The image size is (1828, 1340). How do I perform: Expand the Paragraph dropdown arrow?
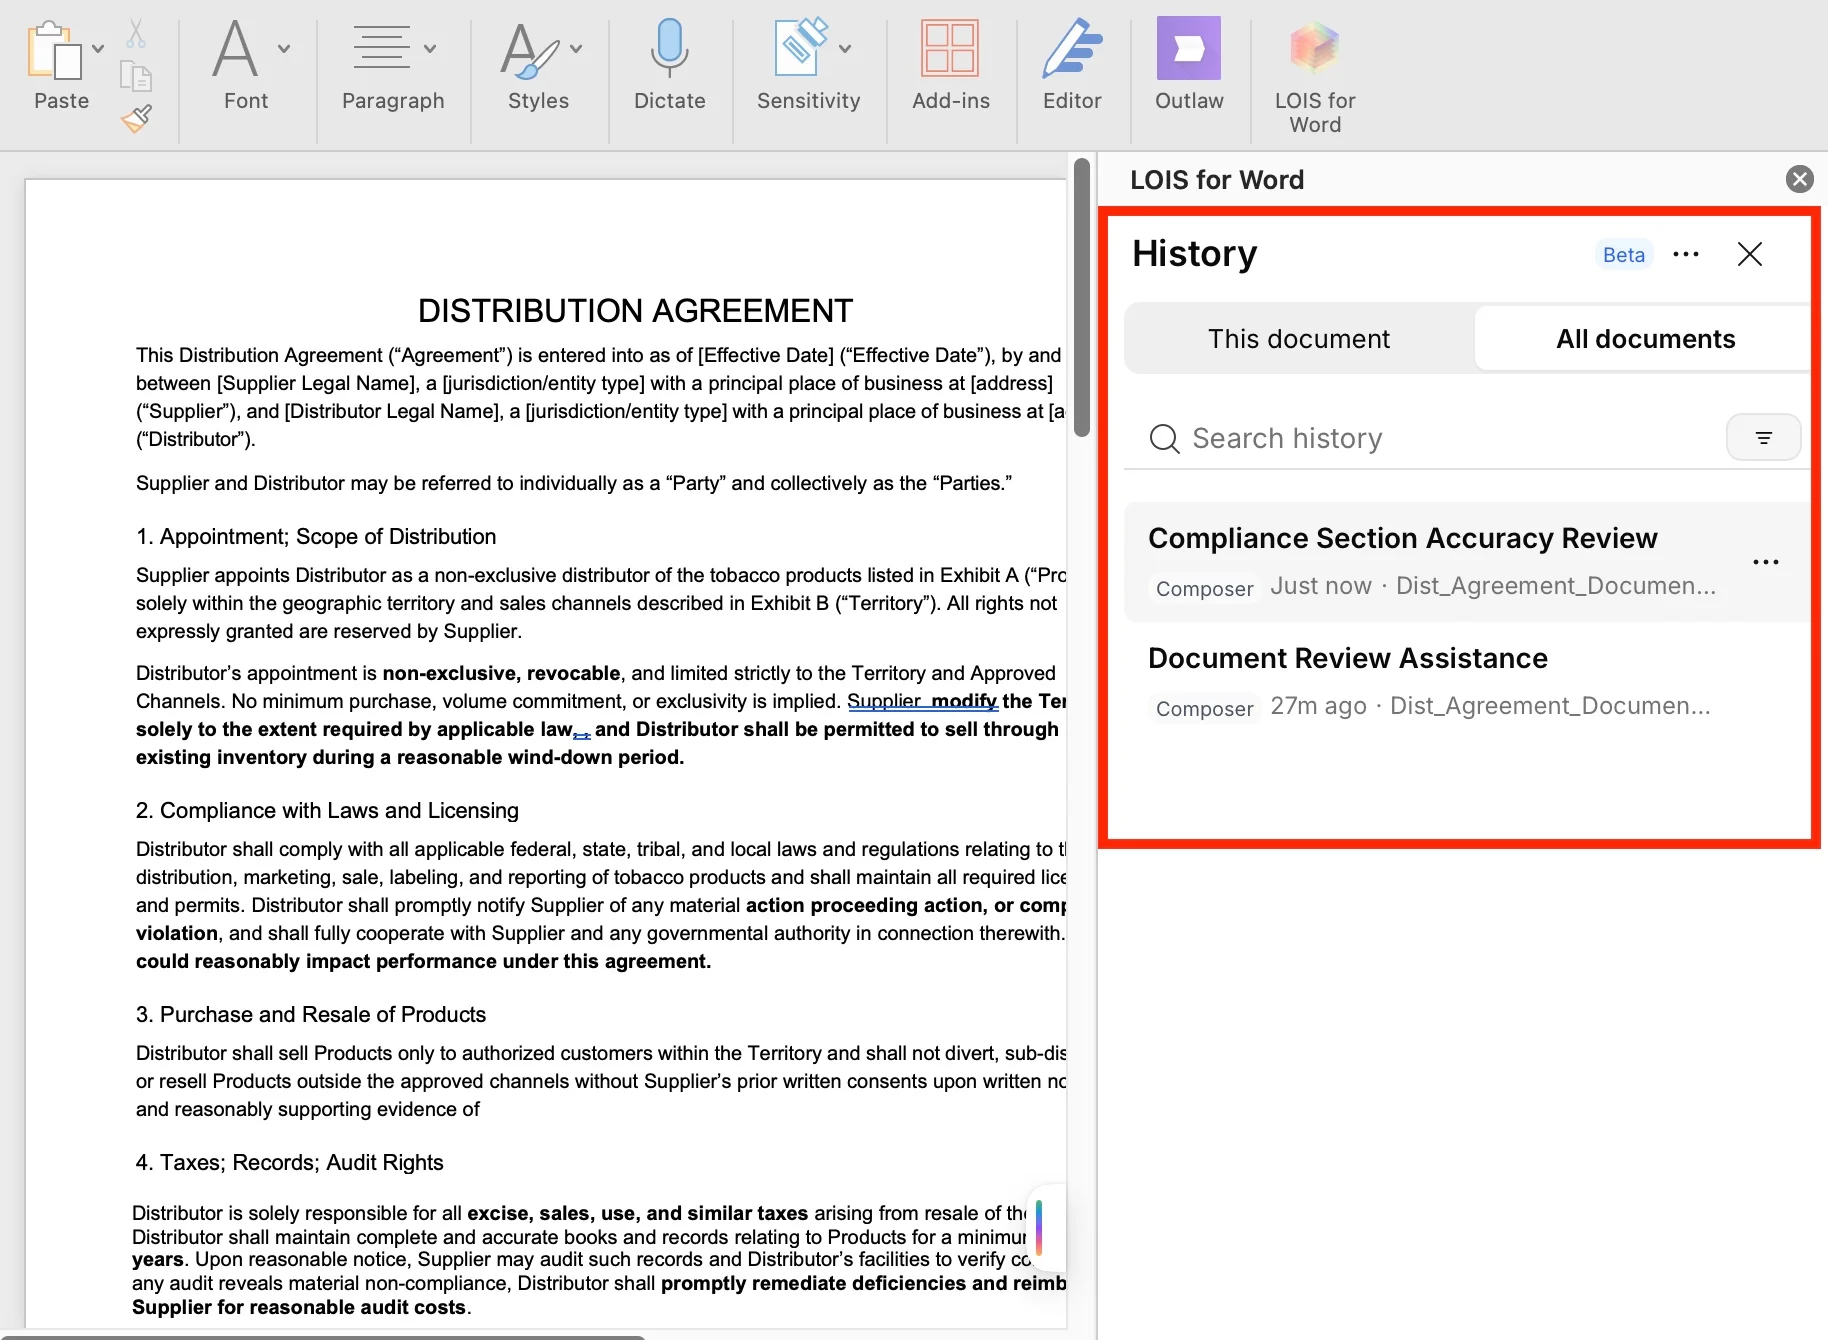[430, 48]
